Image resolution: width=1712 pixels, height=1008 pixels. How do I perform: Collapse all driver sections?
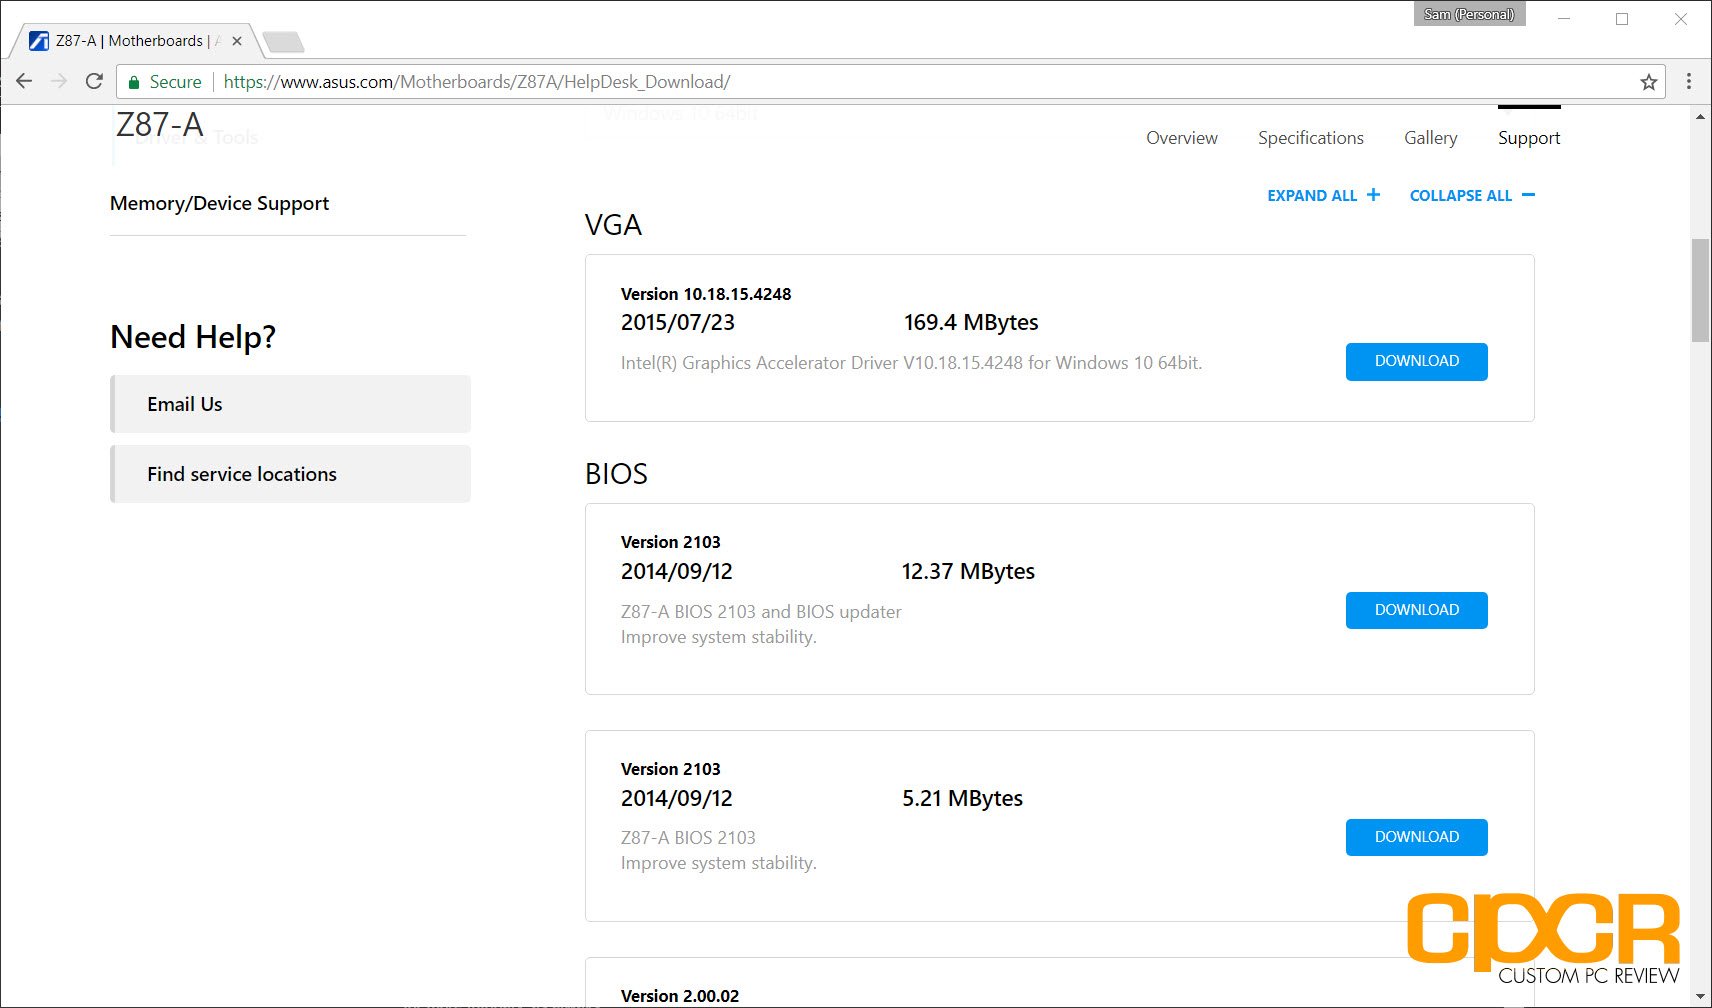click(1472, 195)
